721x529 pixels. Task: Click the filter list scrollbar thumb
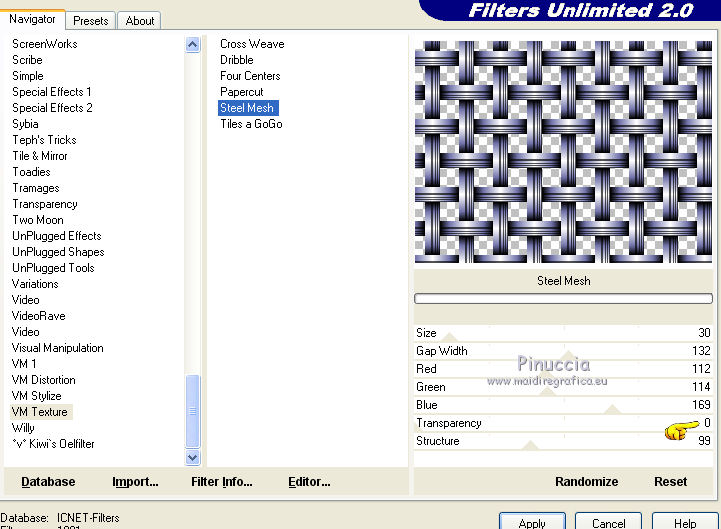193,411
